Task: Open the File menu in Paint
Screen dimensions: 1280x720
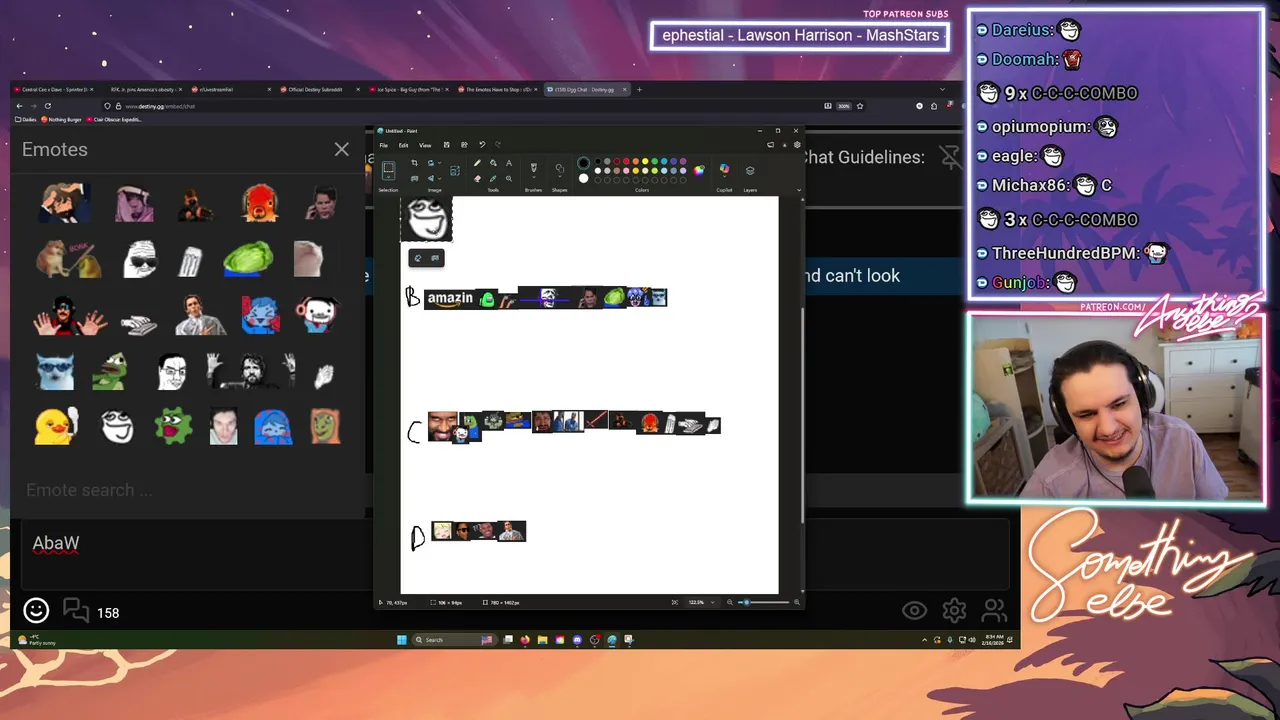Action: tap(383, 145)
